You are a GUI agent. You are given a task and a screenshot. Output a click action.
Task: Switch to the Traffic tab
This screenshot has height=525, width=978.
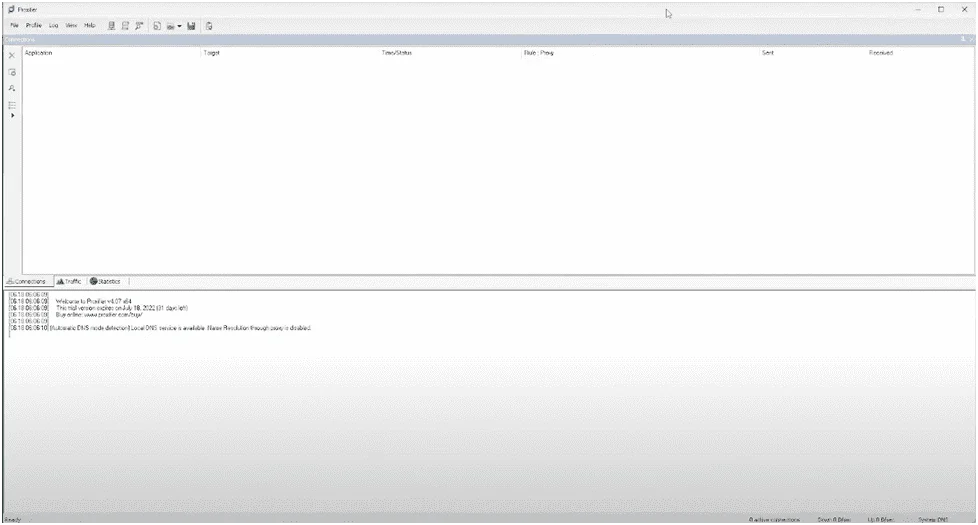click(x=69, y=281)
